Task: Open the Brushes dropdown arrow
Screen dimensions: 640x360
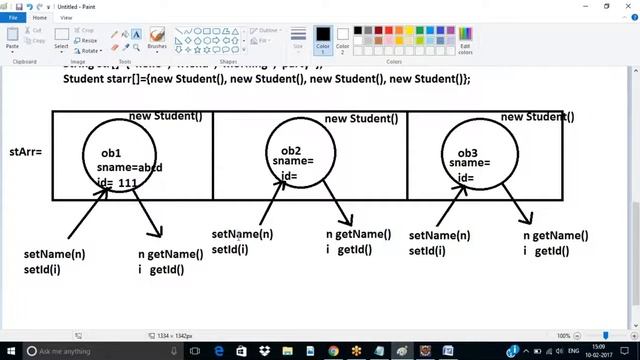Action: coord(157,52)
